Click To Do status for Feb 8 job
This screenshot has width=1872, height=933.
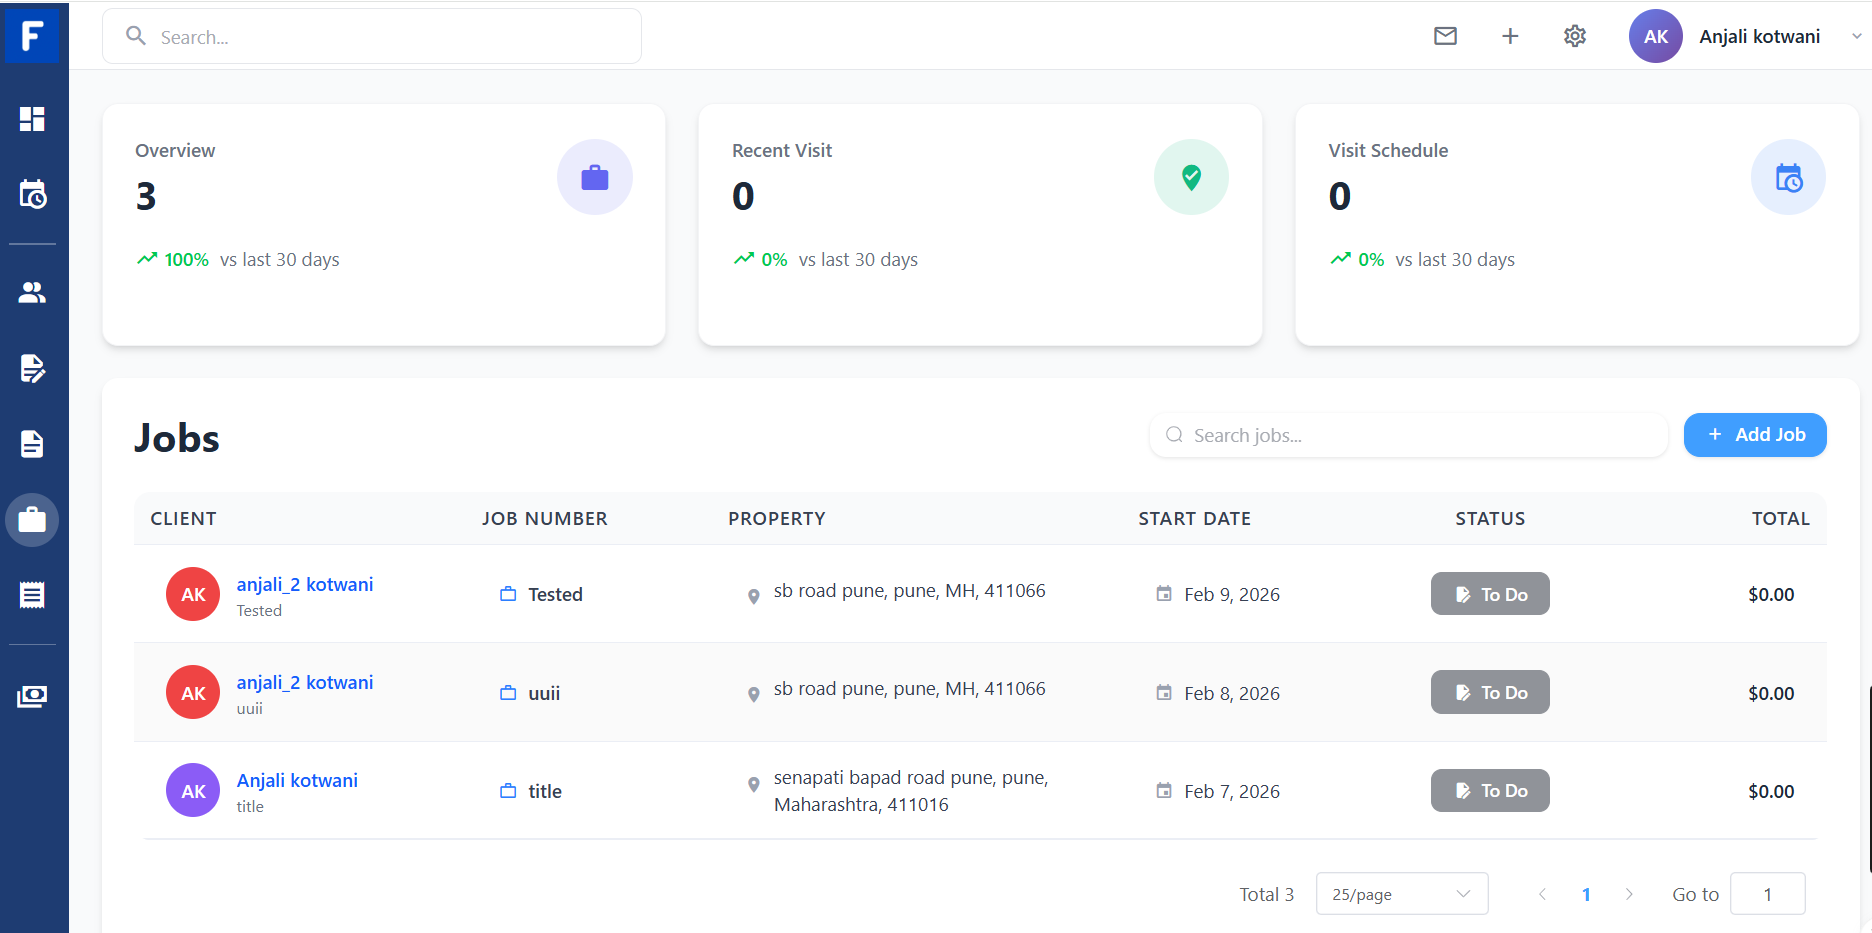pos(1490,692)
